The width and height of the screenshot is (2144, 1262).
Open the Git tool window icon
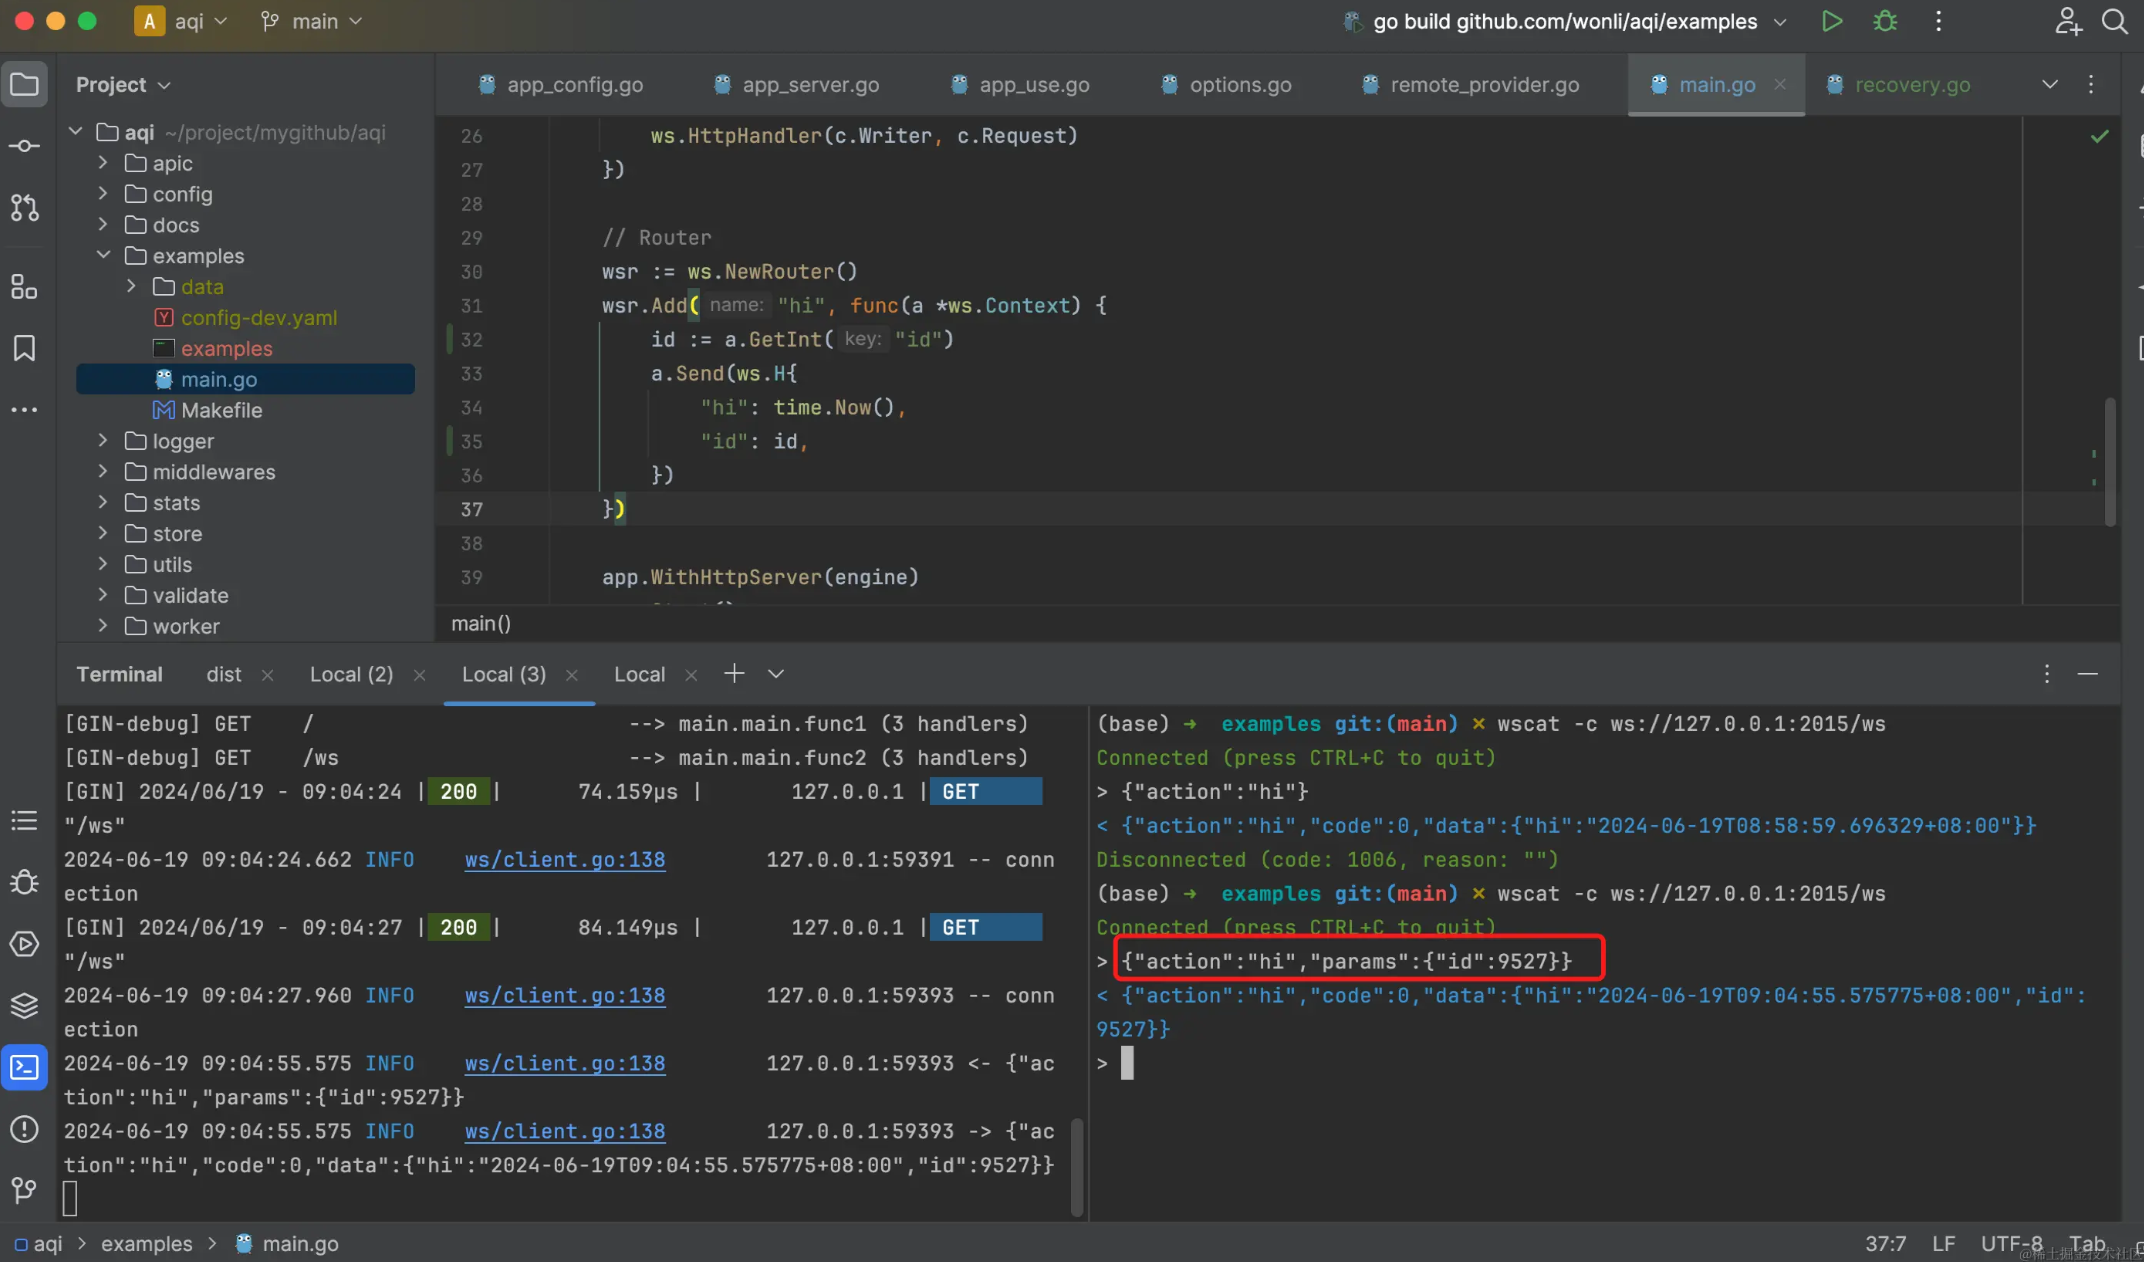pos(24,1190)
